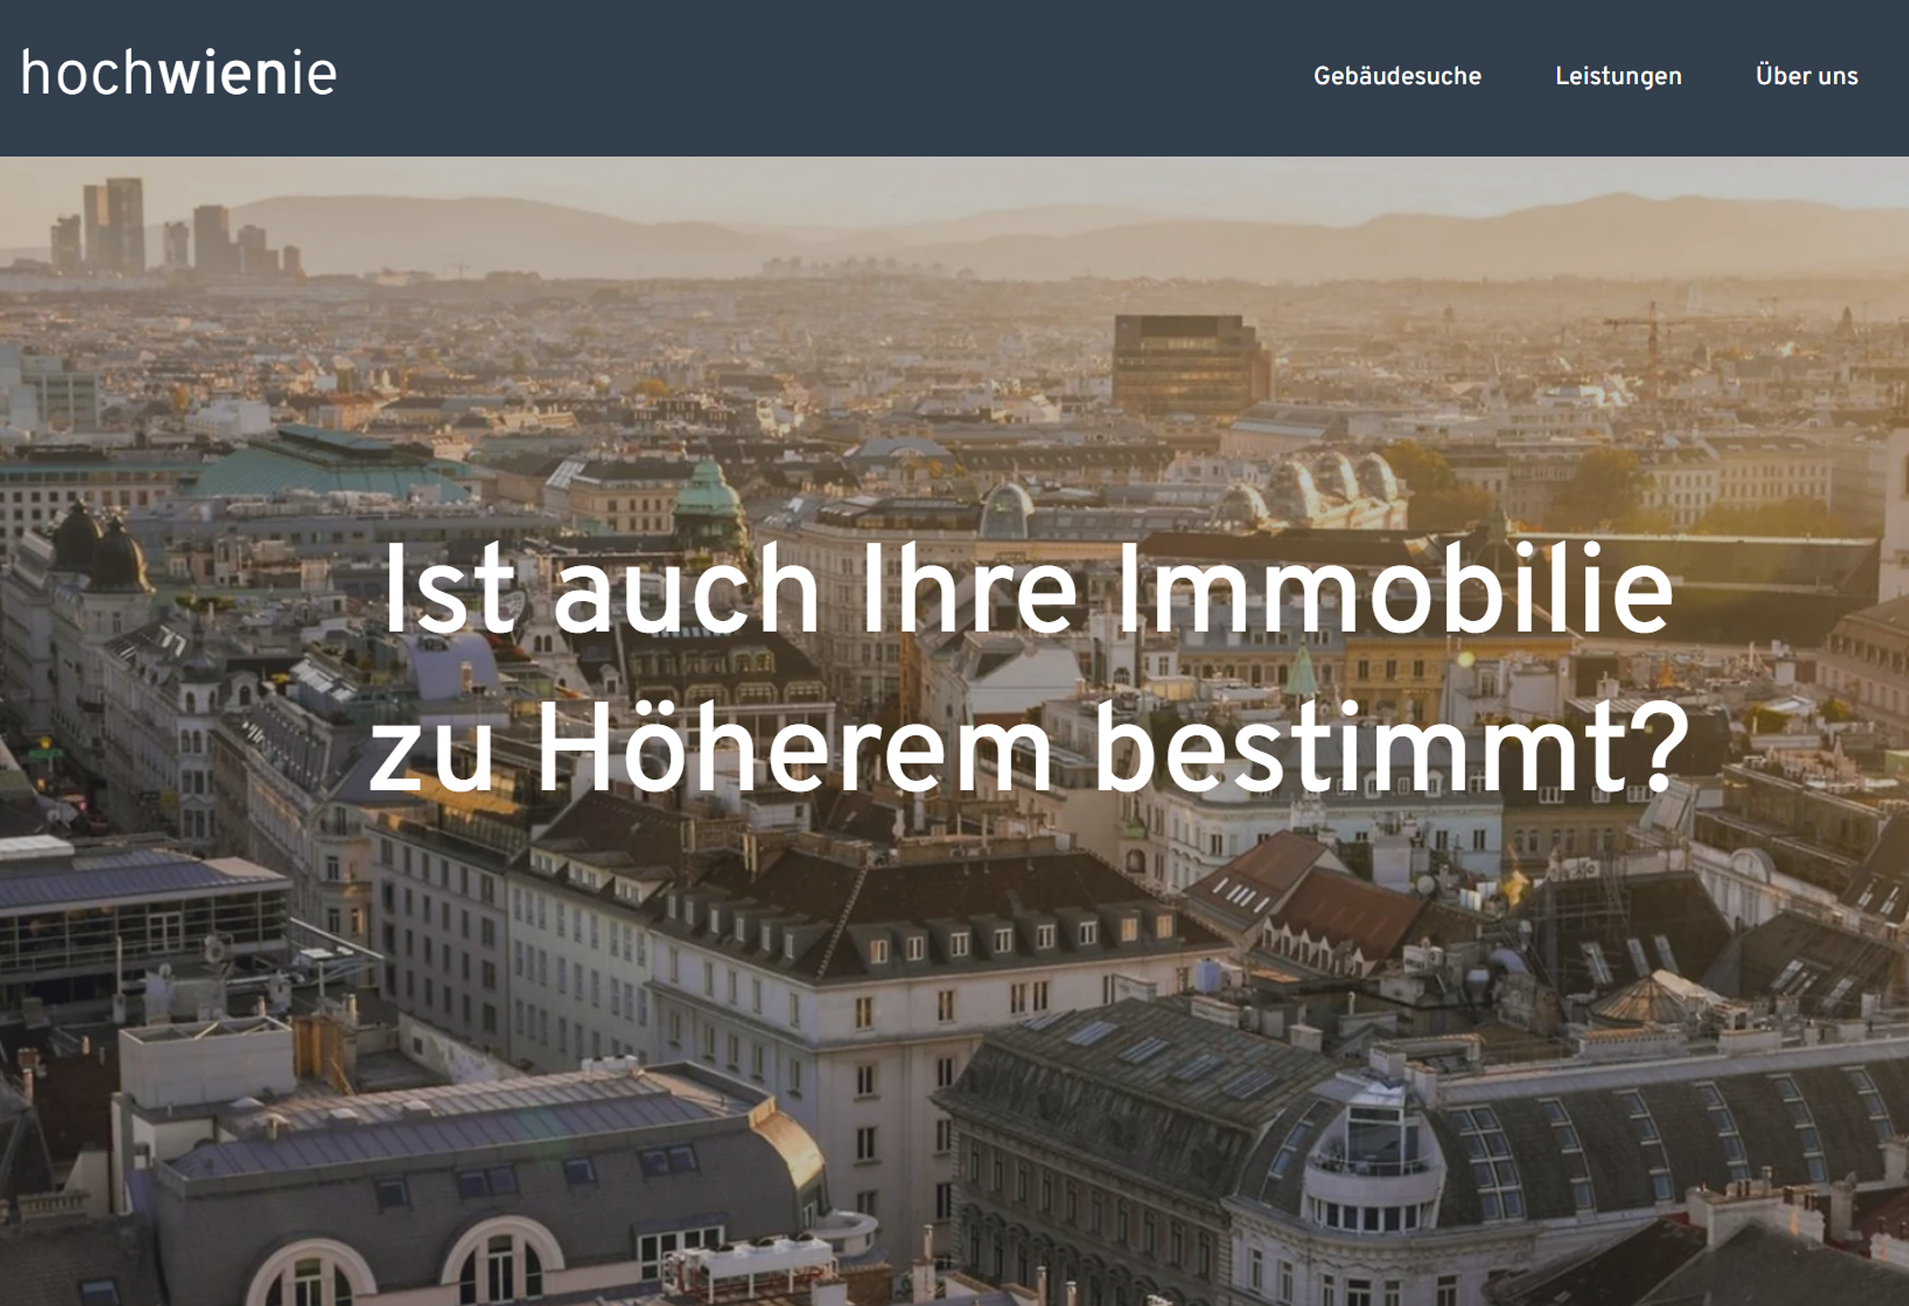This screenshot has height=1306, width=1909.
Task: Go to the Leistungen page
Action: coord(1618,77)
